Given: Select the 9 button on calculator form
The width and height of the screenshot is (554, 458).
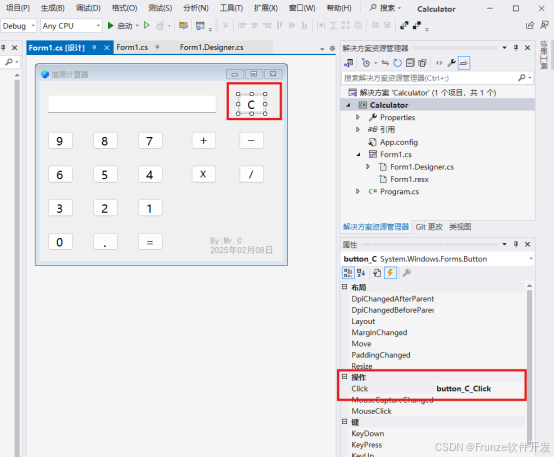Looking at the screenshot, I should pyautogui.click(x=60, y=141).
